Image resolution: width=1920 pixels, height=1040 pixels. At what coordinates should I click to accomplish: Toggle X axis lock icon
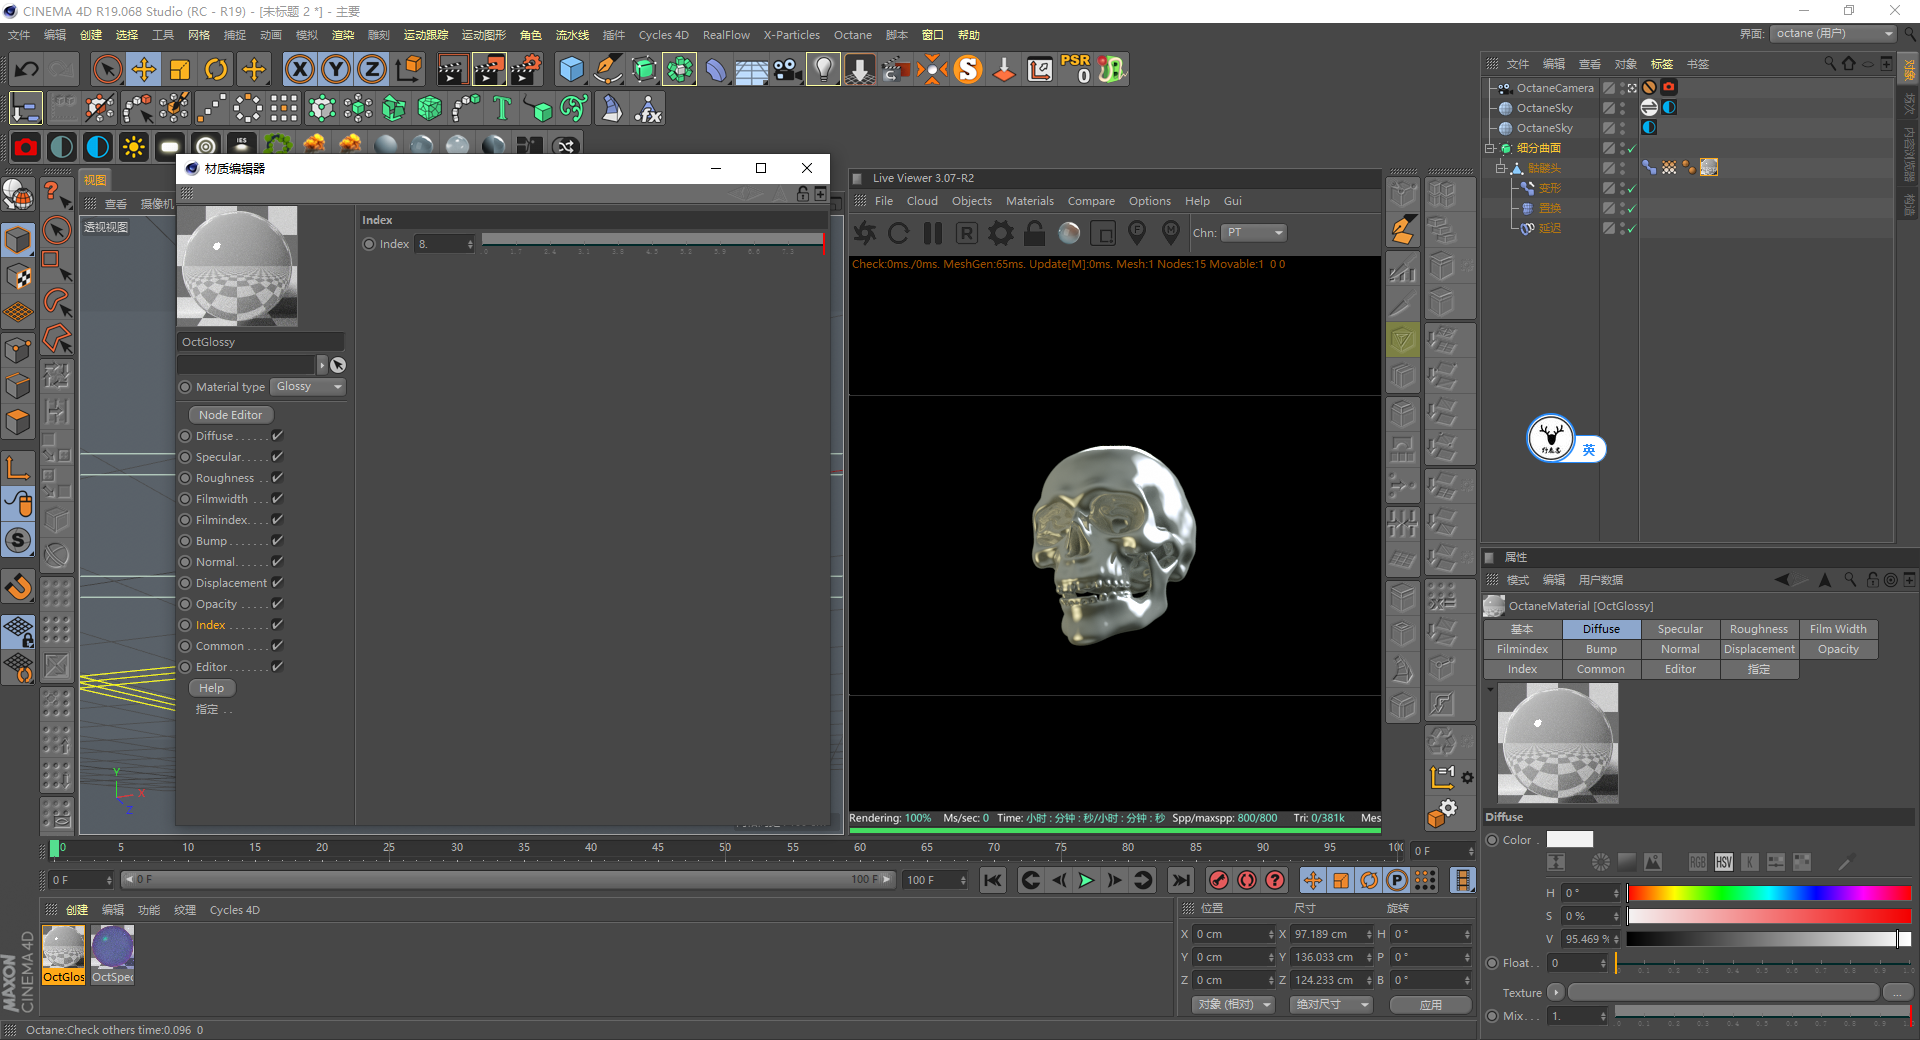pyautogui.click(x=299, y=69)
